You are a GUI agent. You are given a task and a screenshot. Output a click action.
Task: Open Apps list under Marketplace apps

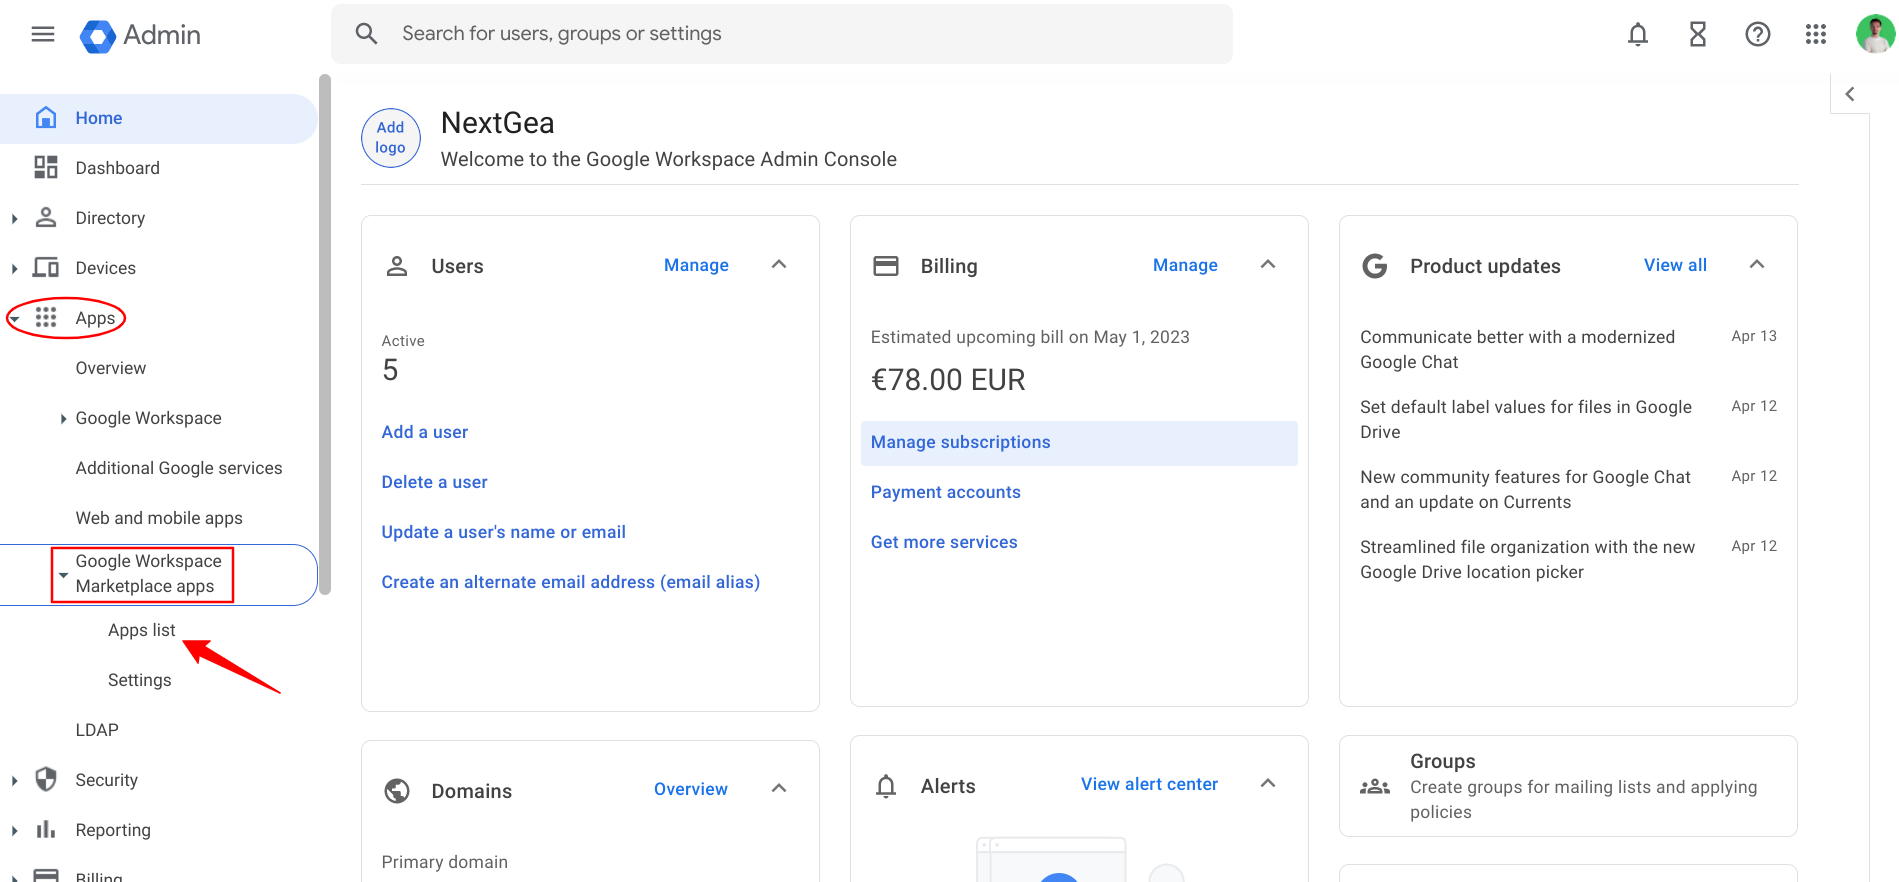[x=142, y=630]
